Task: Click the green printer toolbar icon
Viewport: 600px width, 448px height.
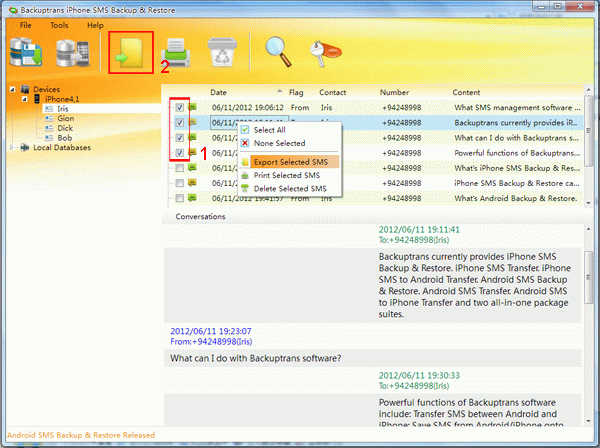Action: coord(175,53)
